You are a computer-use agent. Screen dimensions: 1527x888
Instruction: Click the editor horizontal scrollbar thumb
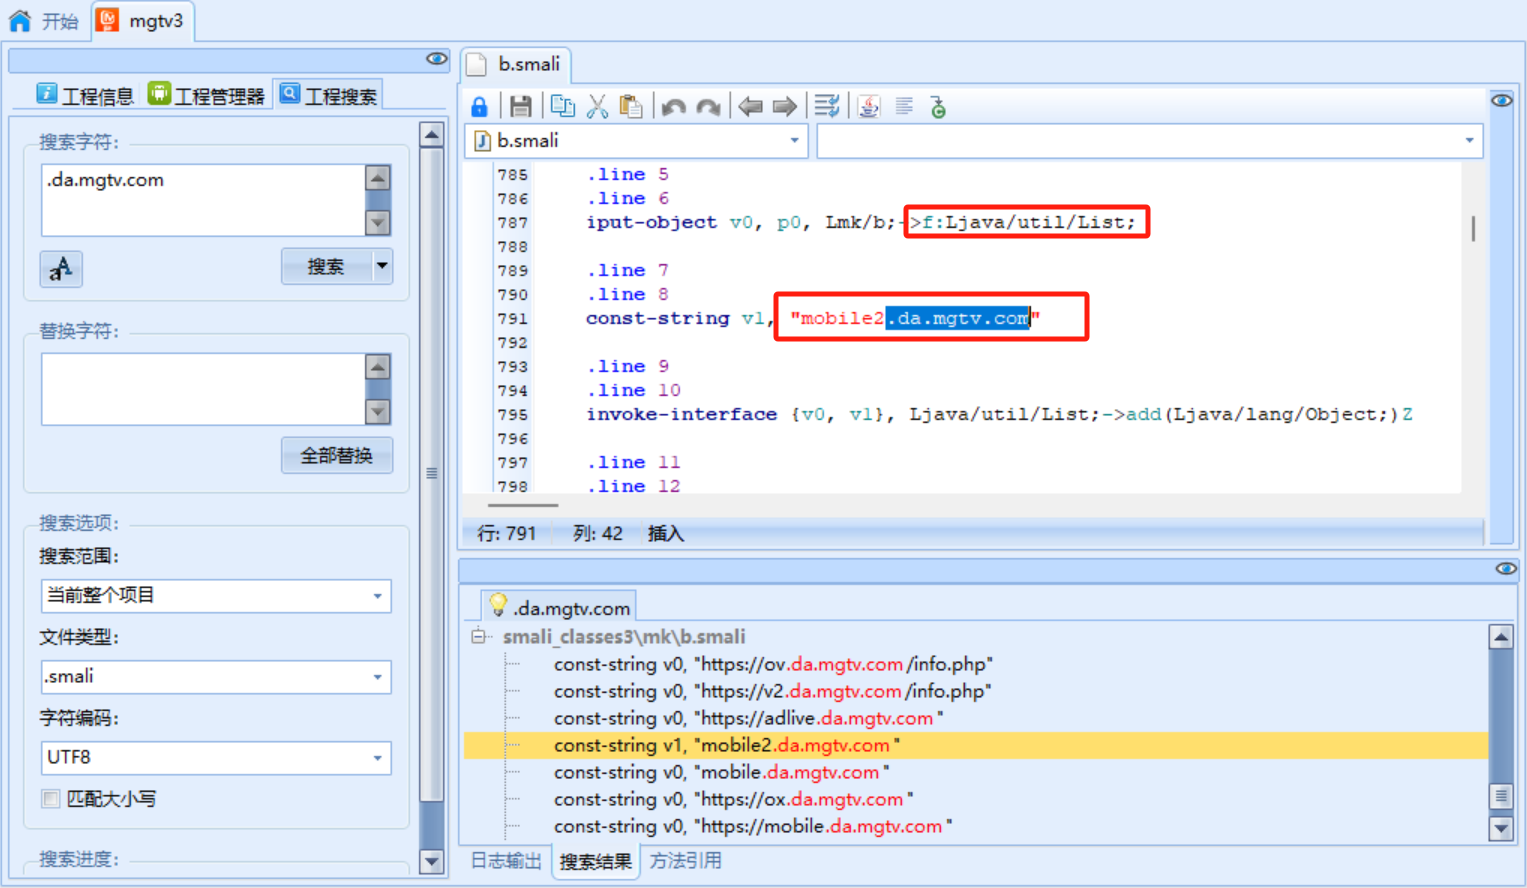[523, 506]
